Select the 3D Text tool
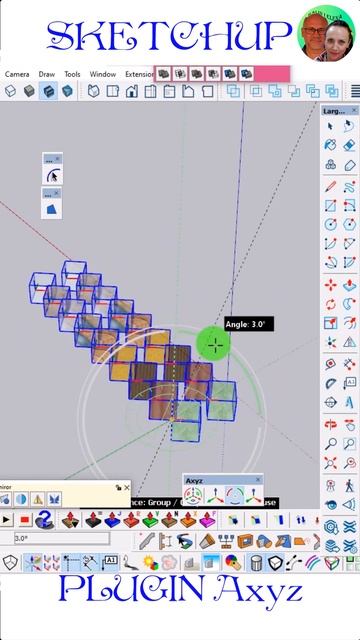The height and width of the screenshot is (640, 360). tap(349, 402)
